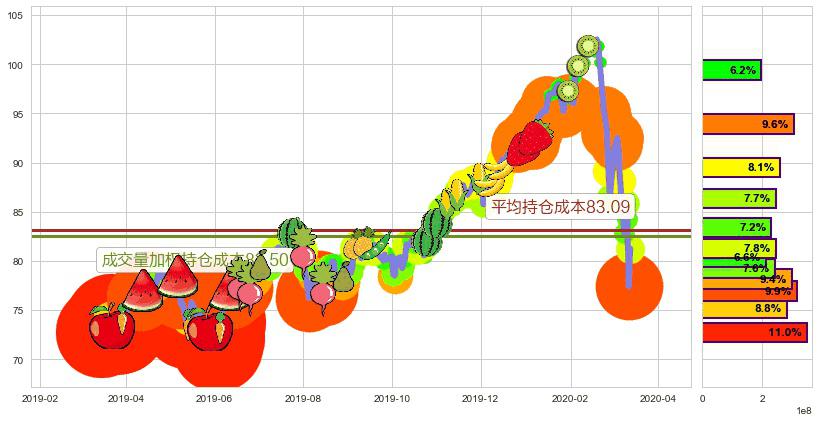Click the whole watermelon near 2019-08

(x=294, y=233)
